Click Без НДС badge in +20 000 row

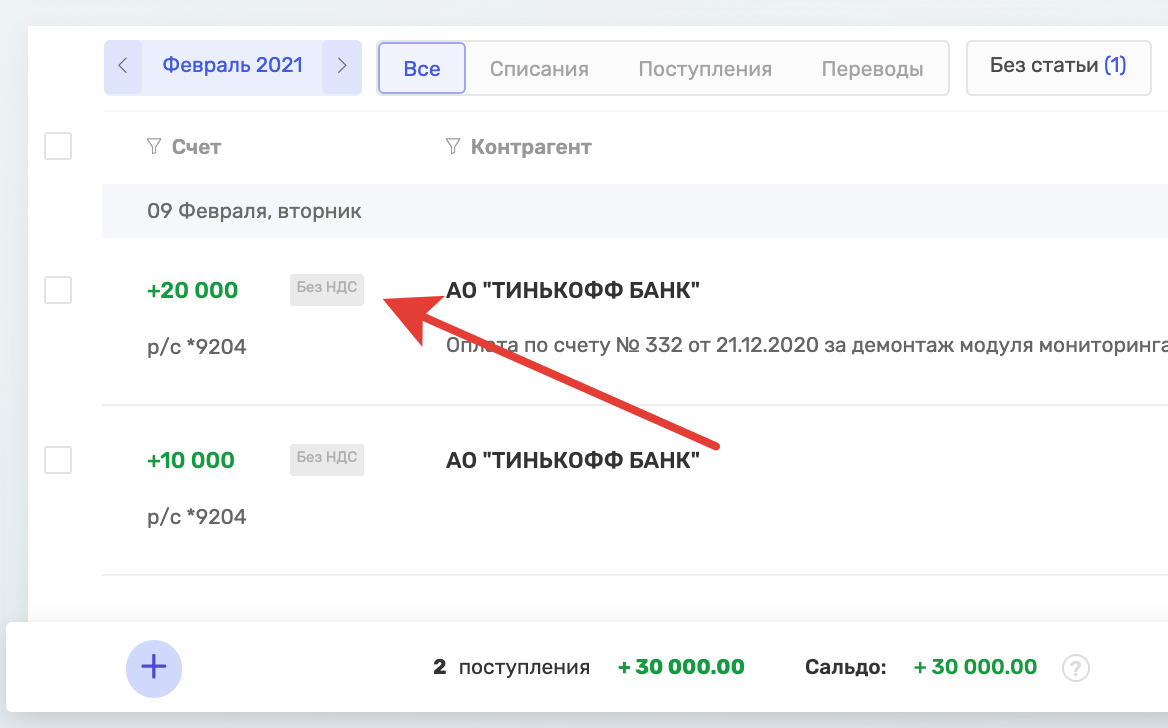[327, 288]
